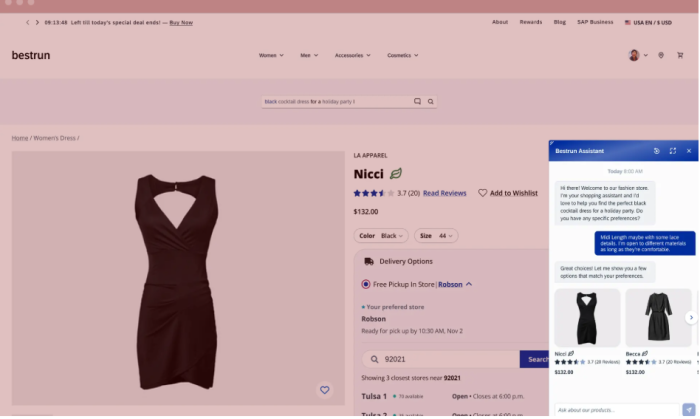700x419 pixels.
Task: Open Read Reviews link
Action: (444, 193)
